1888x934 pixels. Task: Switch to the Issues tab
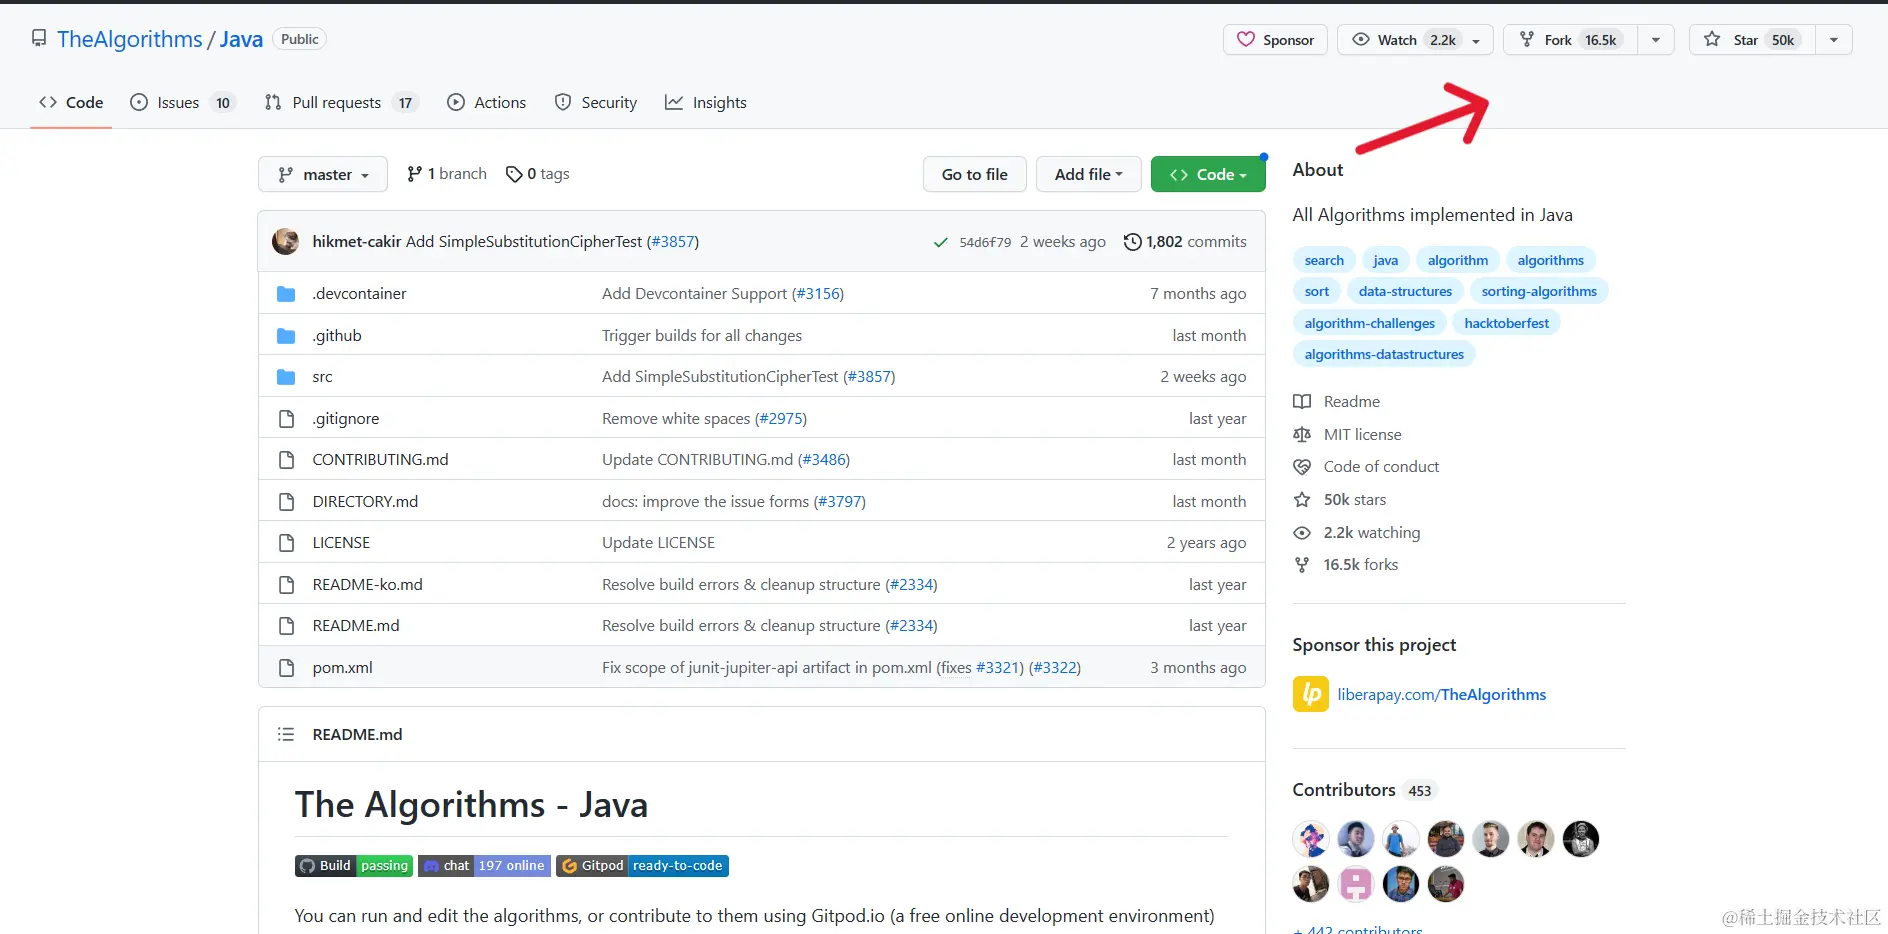click(183, 103)
